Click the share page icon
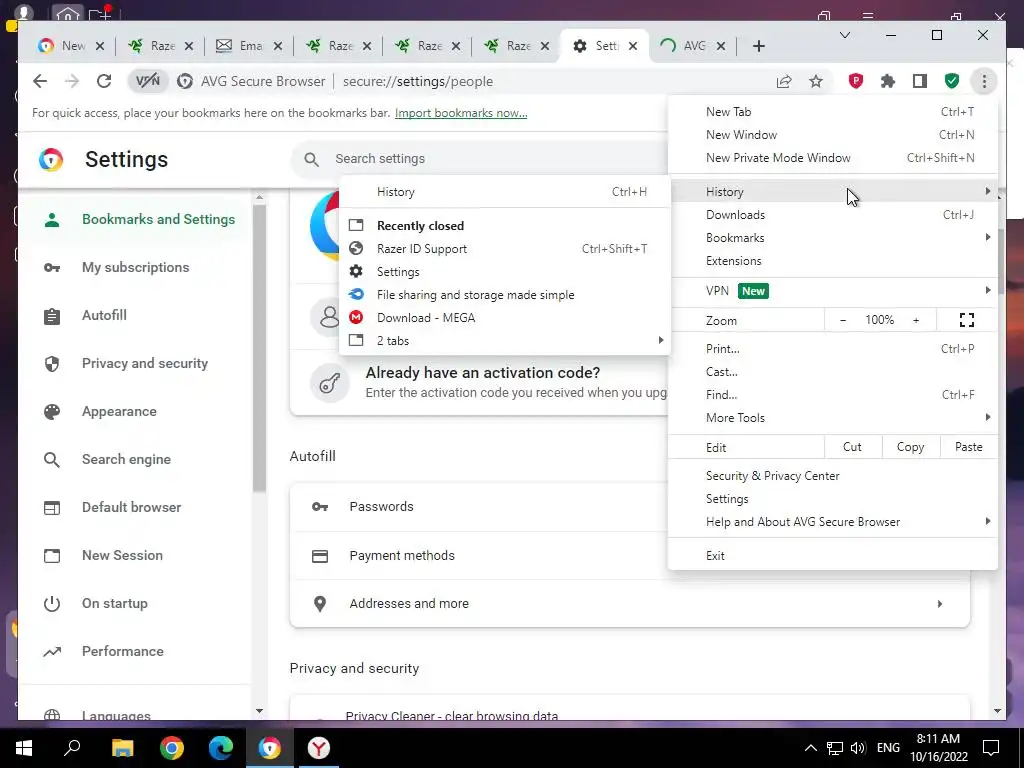The image size is (1024, 768). coord(784,81)
